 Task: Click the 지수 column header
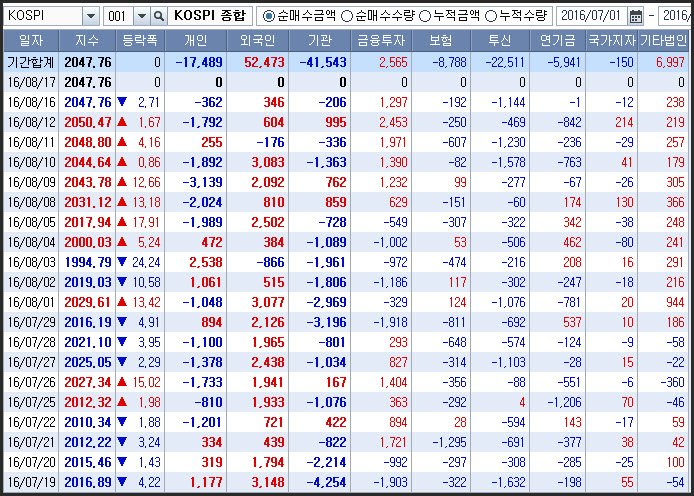pos(87,41)
